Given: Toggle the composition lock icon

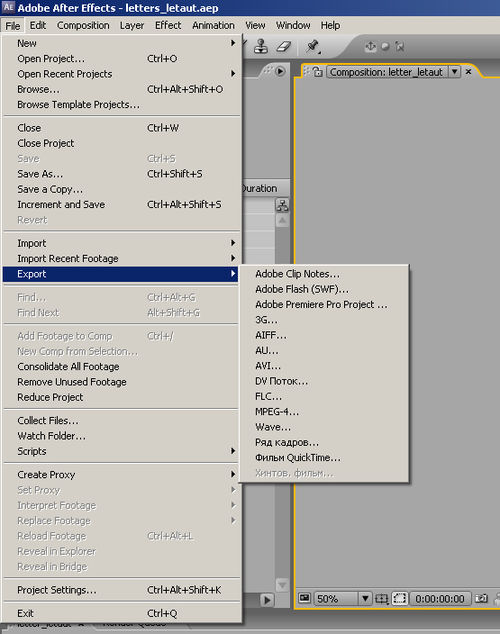Looking at the screenshot, I should coord(318,72).
